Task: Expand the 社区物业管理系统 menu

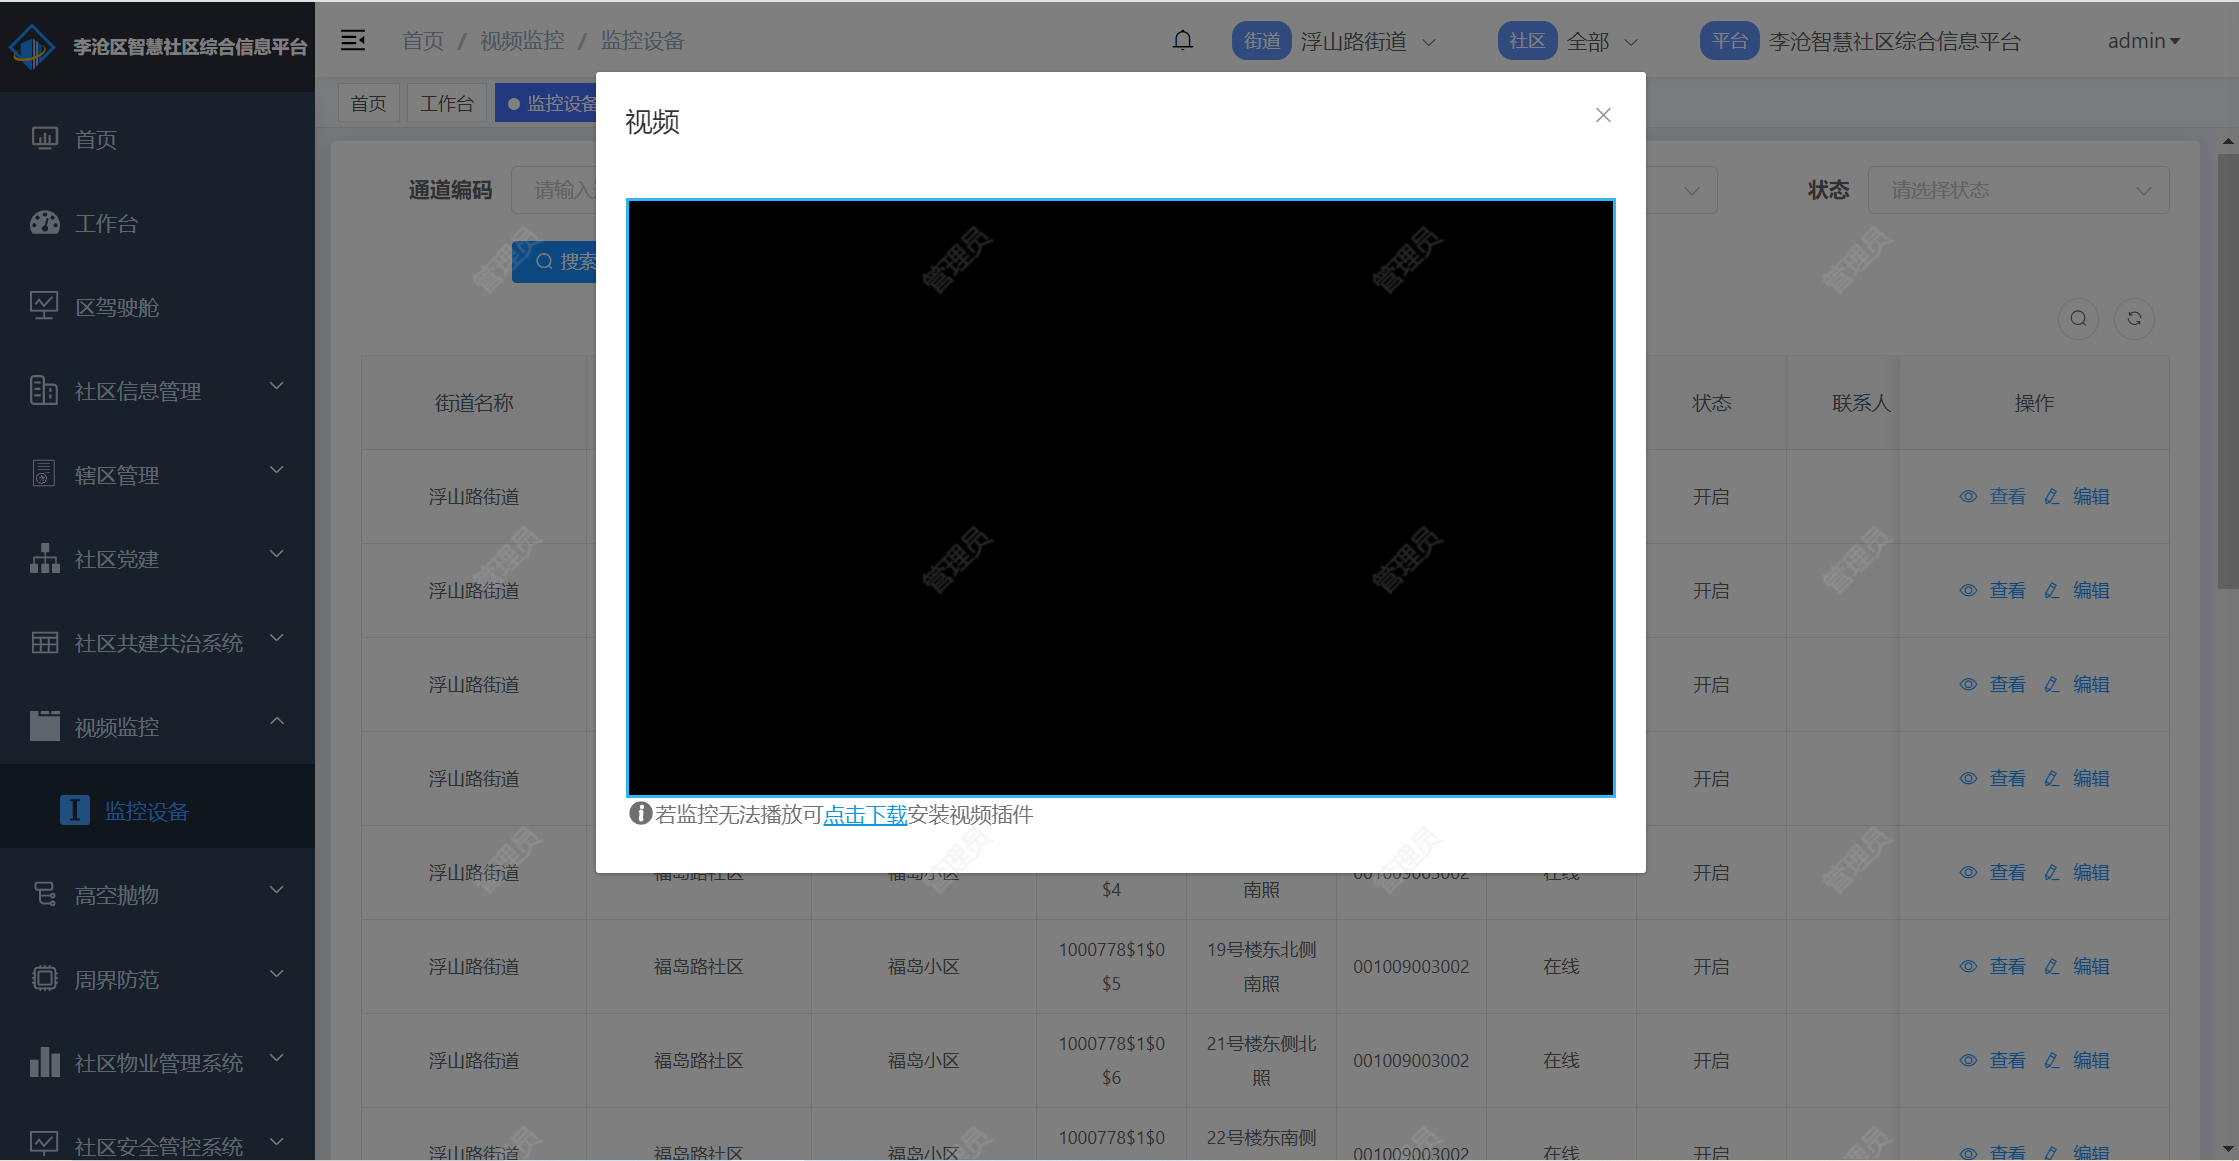Action: tap(157, 1063)
